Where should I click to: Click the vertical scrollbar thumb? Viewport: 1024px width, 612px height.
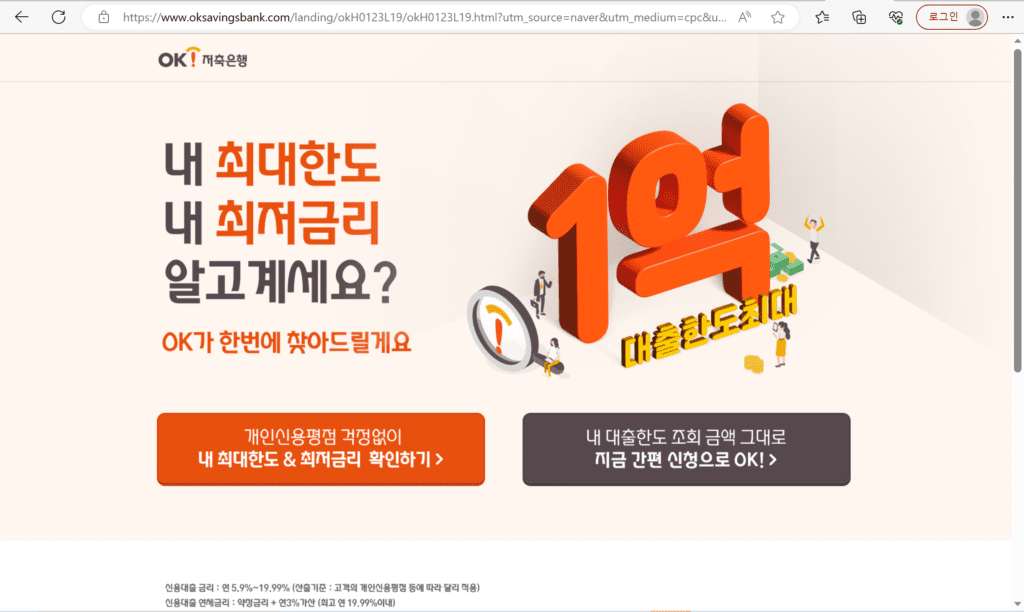tap(1017, 210)
